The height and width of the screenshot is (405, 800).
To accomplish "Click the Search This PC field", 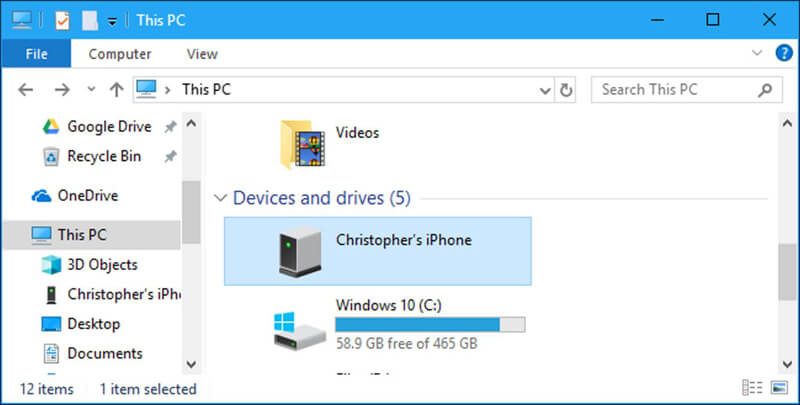I will [x=686, y=90].
